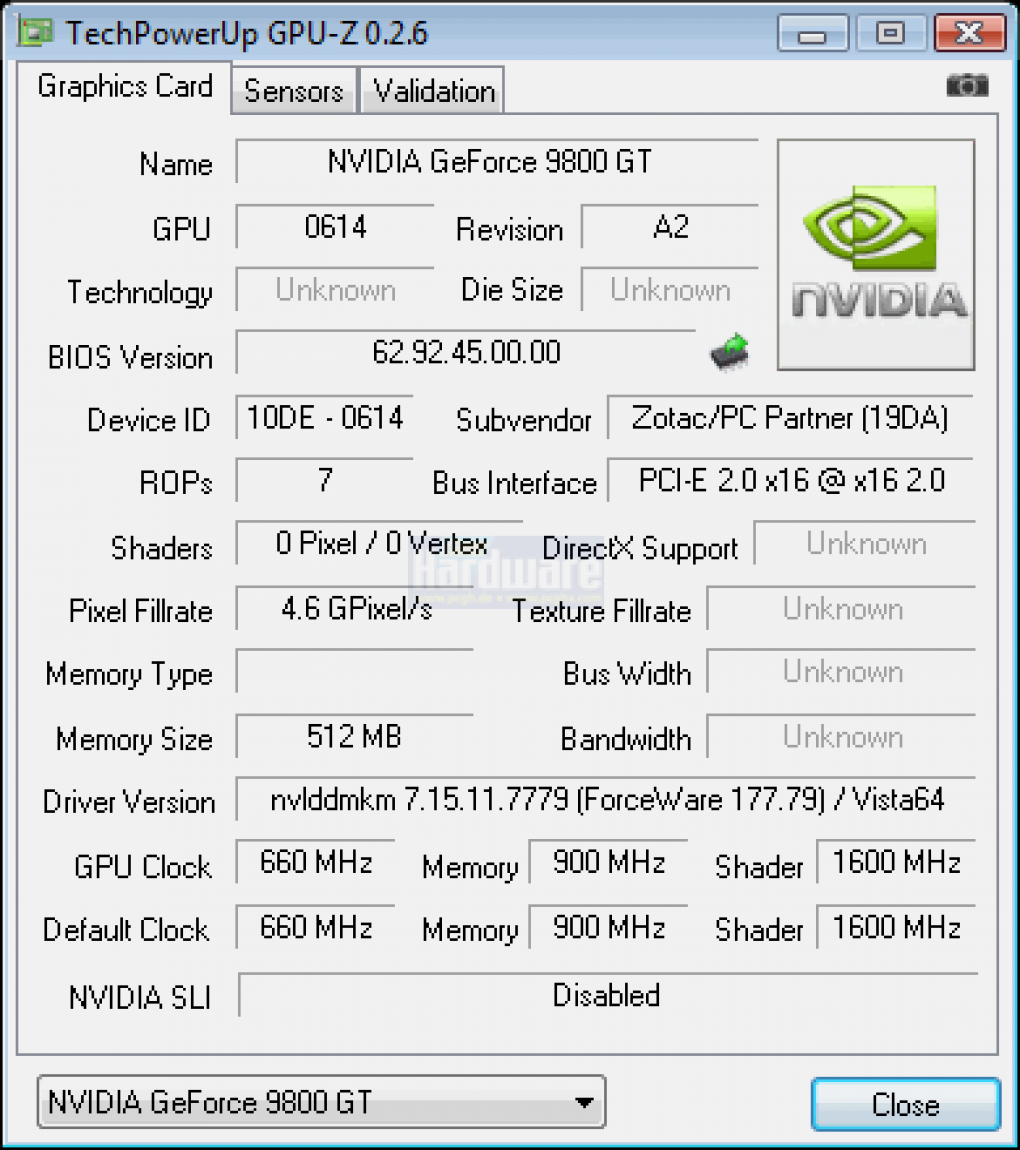
Task: Close the window with the red X
Action: 969,34
